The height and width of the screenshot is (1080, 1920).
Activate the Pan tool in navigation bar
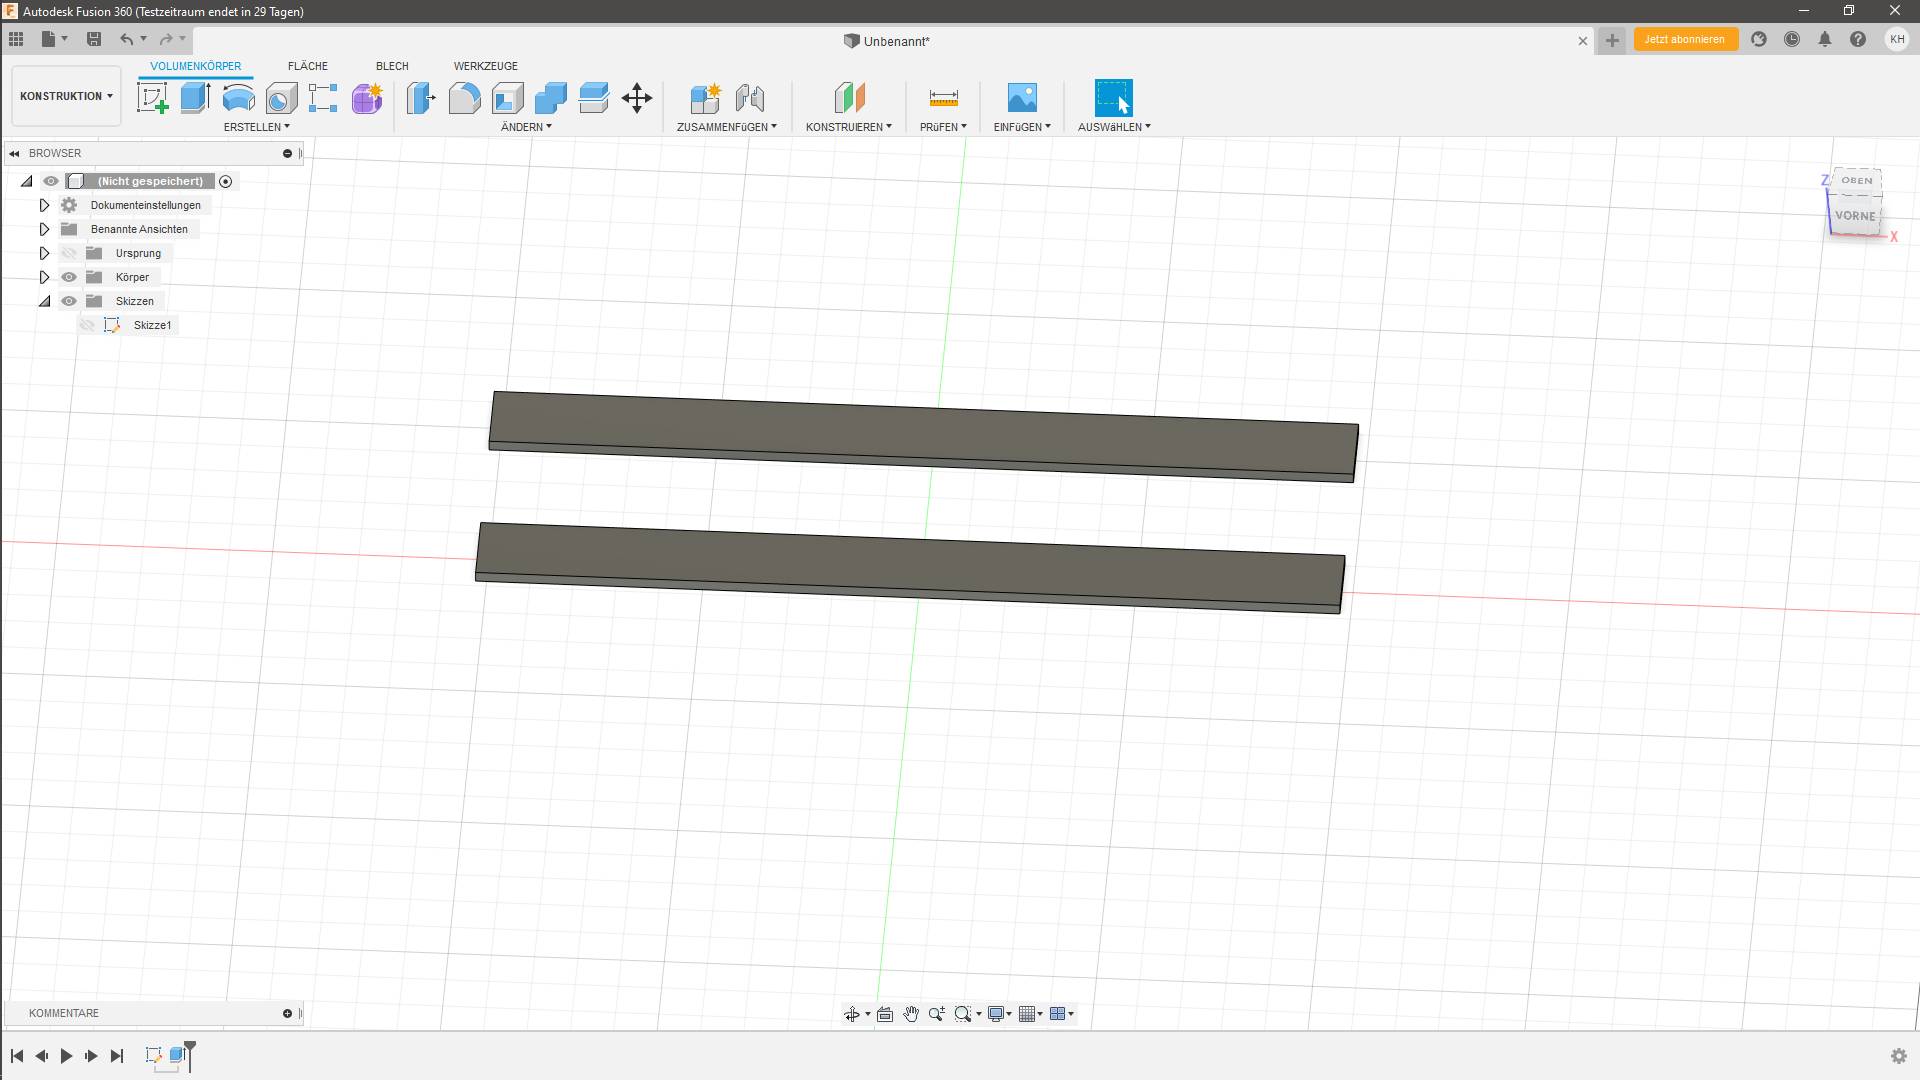tap(910, 1013)
